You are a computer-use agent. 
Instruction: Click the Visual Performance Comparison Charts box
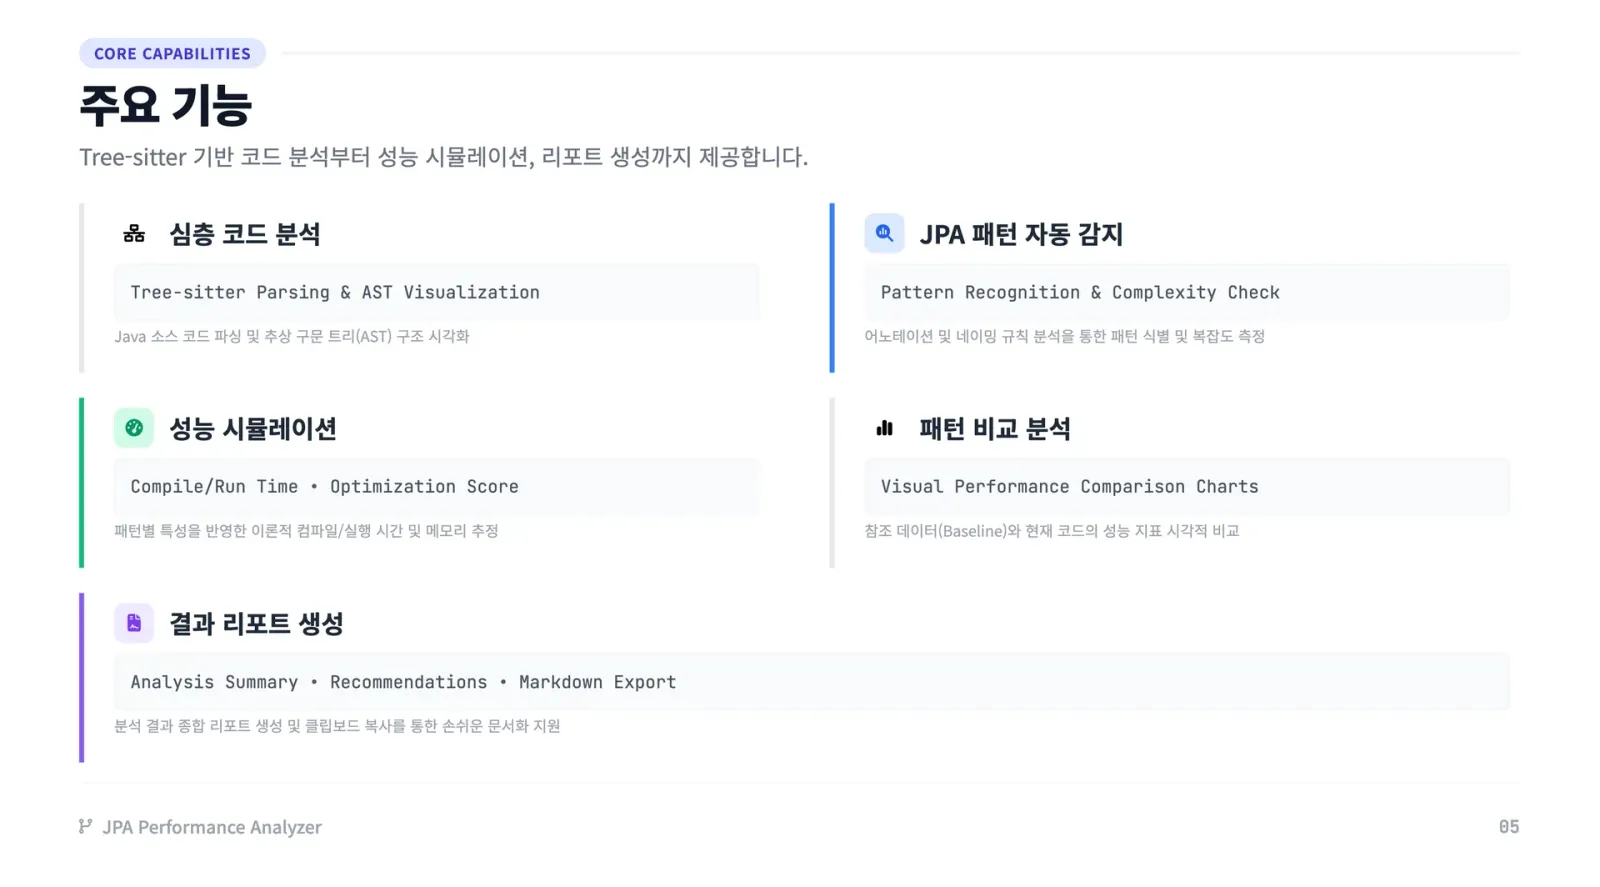tap(1187, 487)
